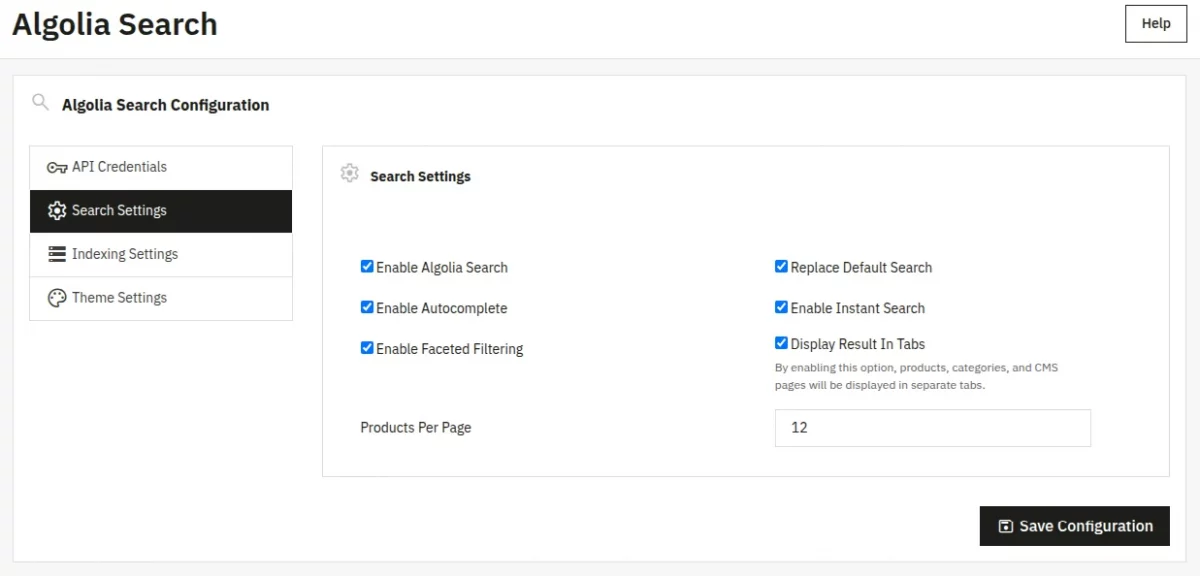Select the Search Settings tab
The image size is (1200, 576).
pos(161,211)
